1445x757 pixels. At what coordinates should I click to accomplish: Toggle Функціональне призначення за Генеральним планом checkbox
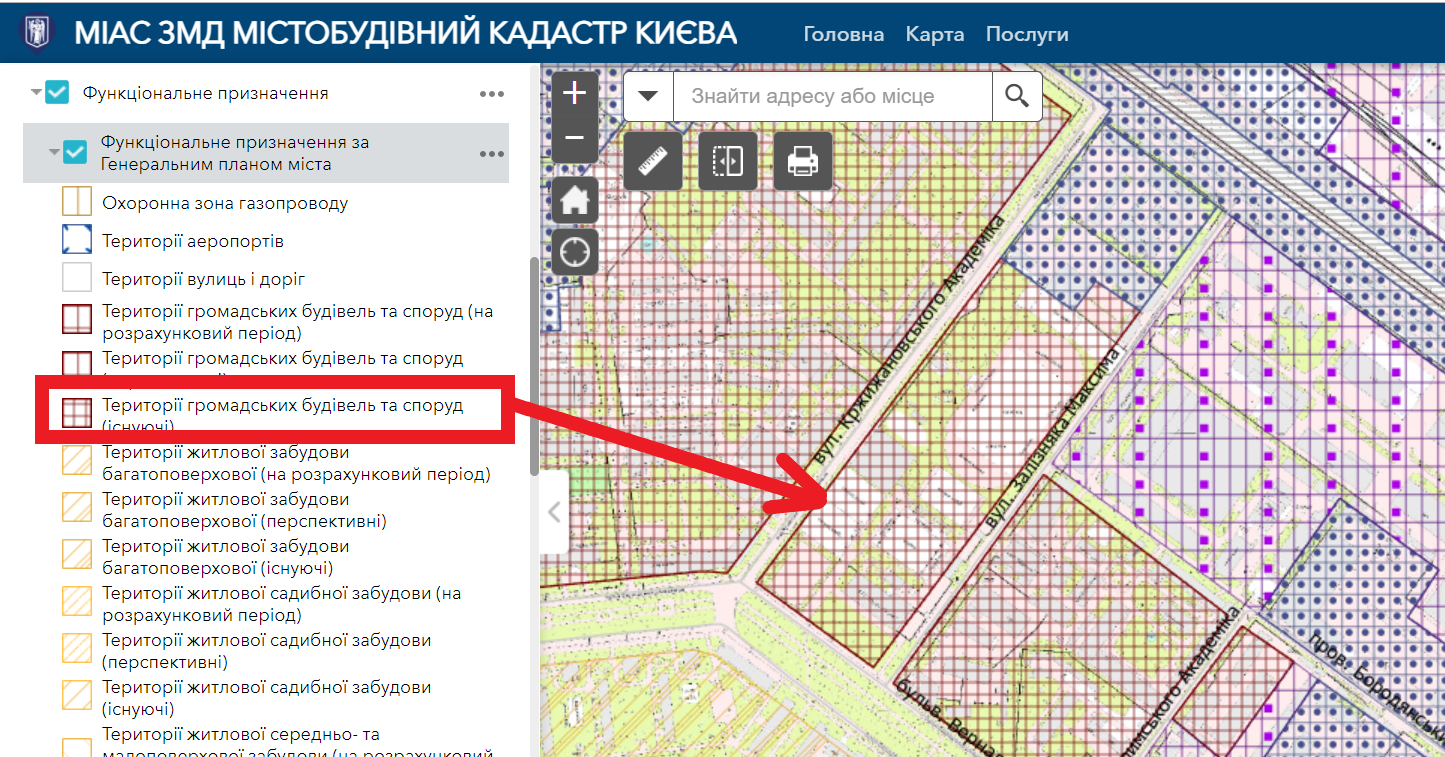tap(75, 152)
